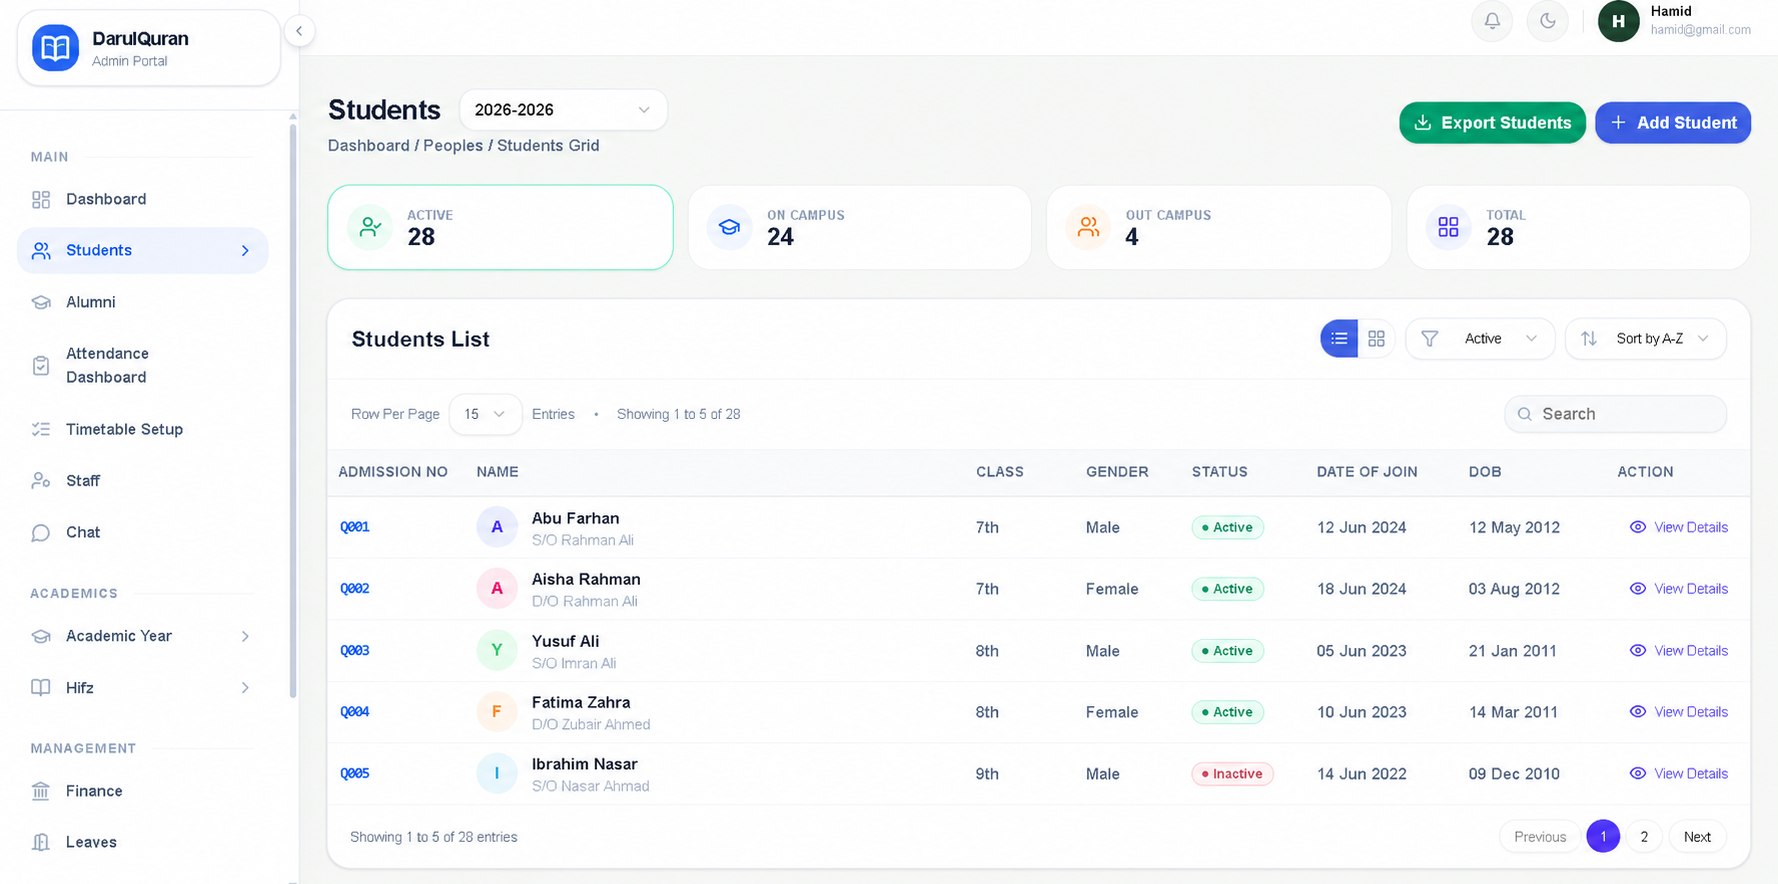
Task: Click the Timetable Setup list icon
Action: 41,429
